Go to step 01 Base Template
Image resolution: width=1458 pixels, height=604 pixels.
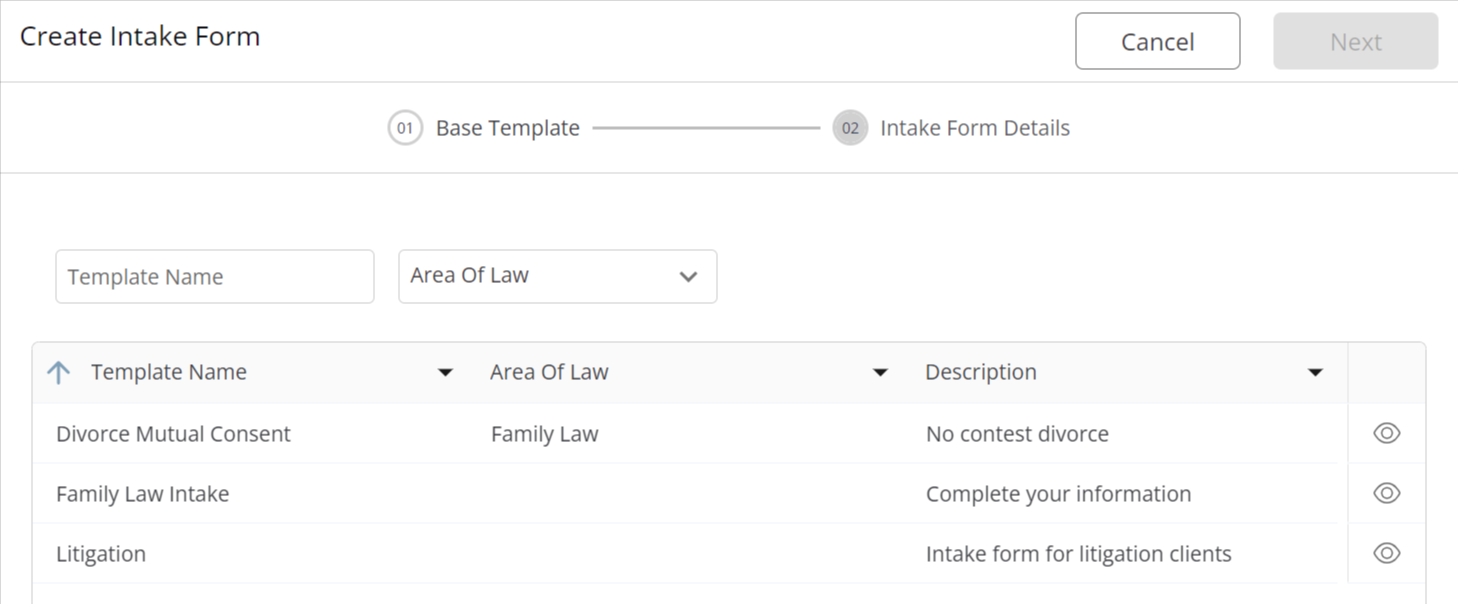click(x=484, y=128)
